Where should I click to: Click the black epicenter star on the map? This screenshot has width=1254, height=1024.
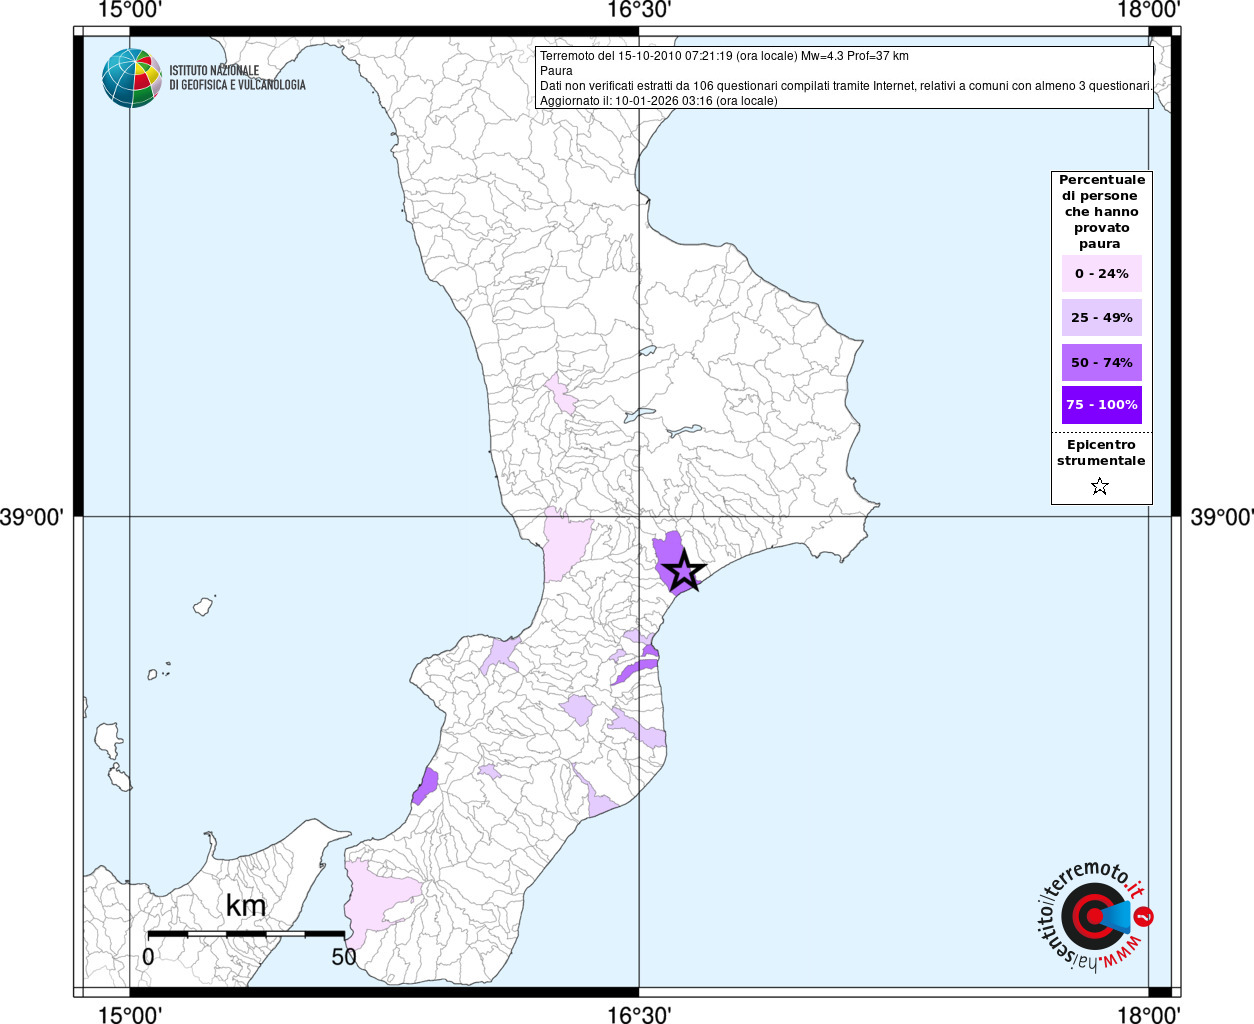(x=684, y=571)
